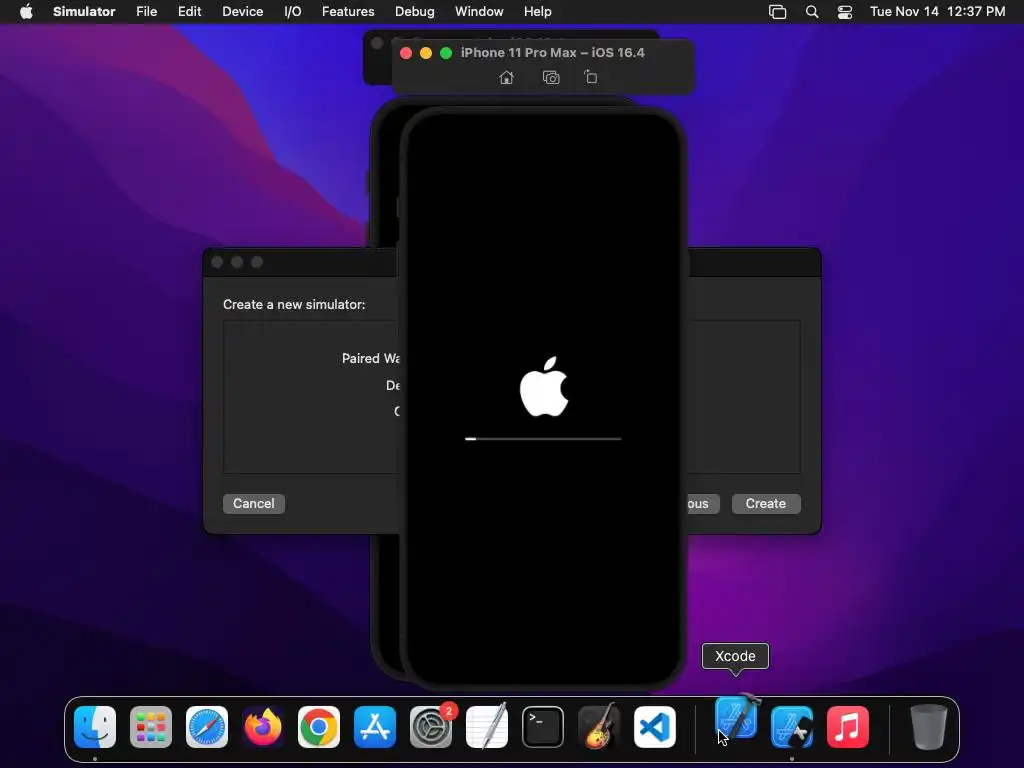Launch Safari from the Dock

click(x=207, y=727)
